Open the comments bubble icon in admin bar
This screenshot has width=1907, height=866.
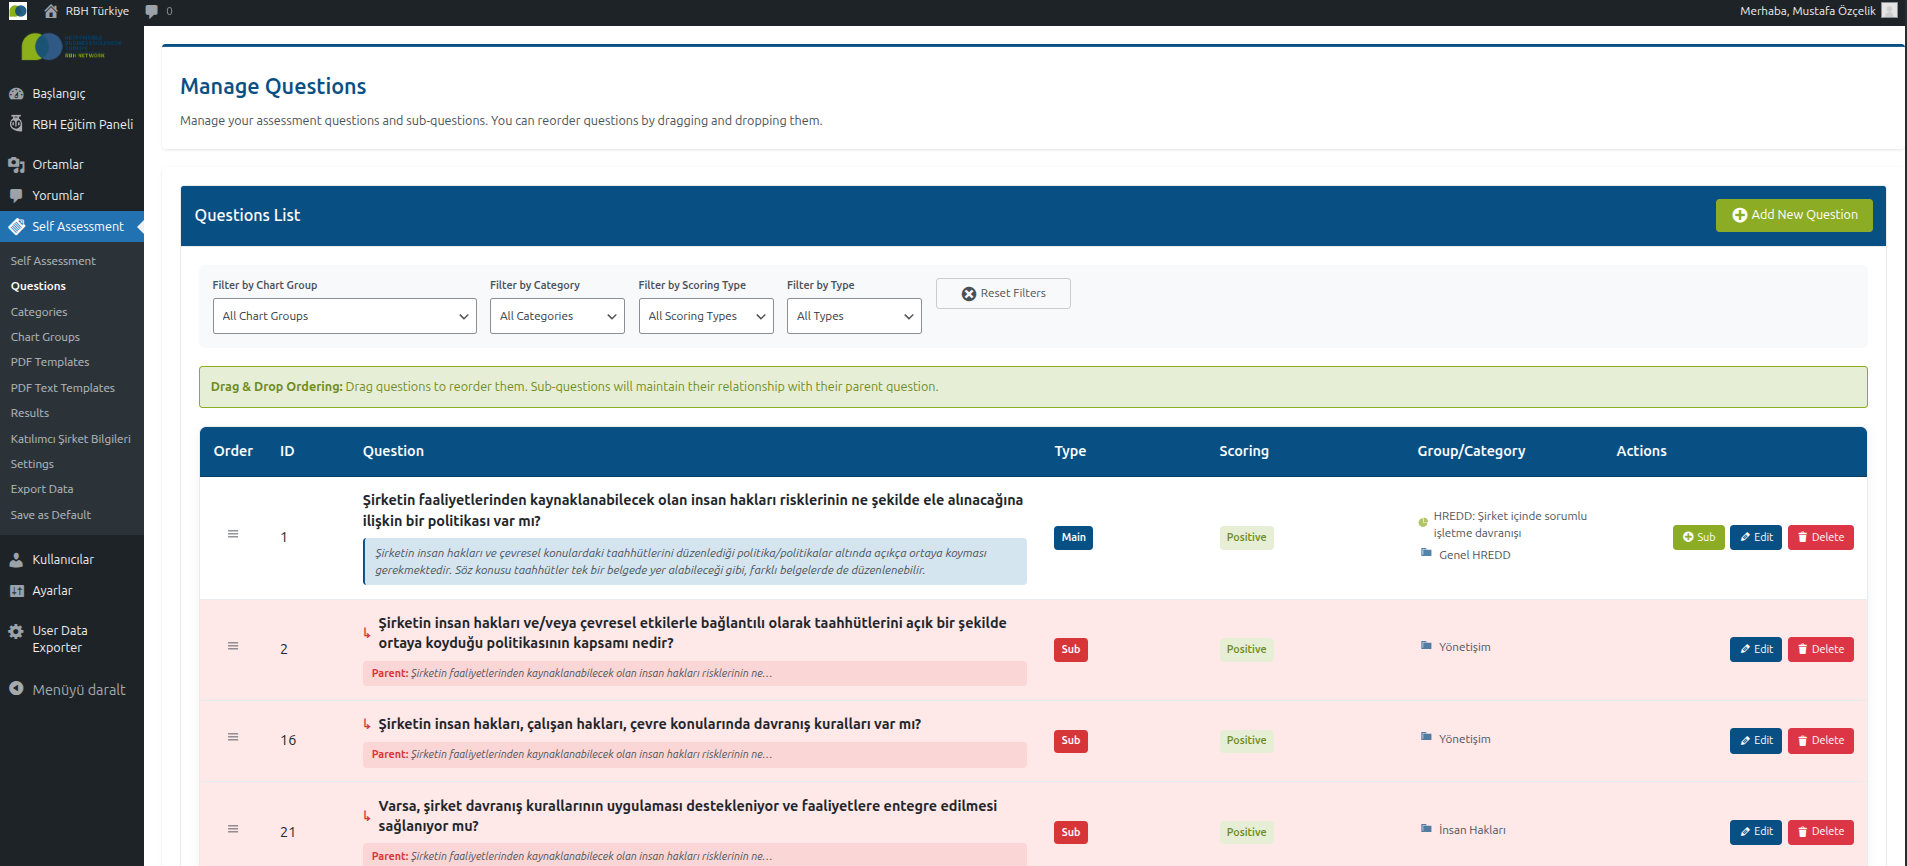point(151,11)
